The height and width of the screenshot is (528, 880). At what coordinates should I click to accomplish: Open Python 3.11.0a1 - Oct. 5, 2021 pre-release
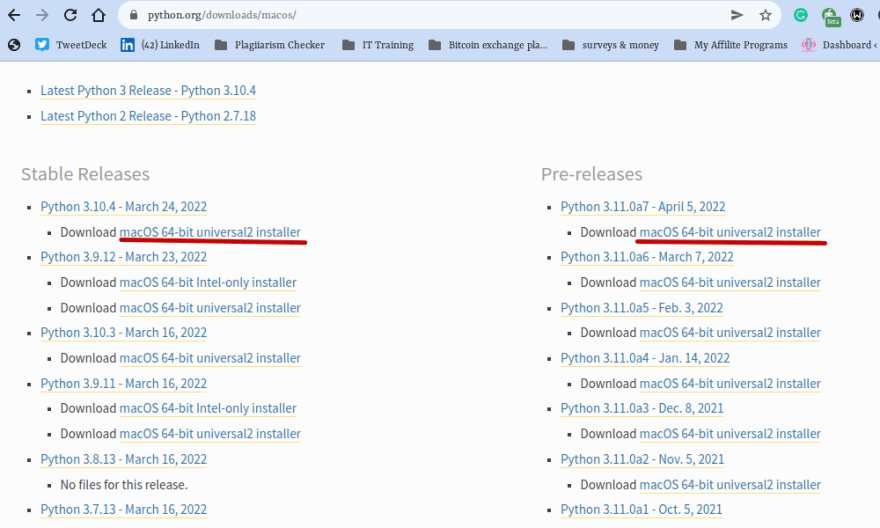coord(641,509)
